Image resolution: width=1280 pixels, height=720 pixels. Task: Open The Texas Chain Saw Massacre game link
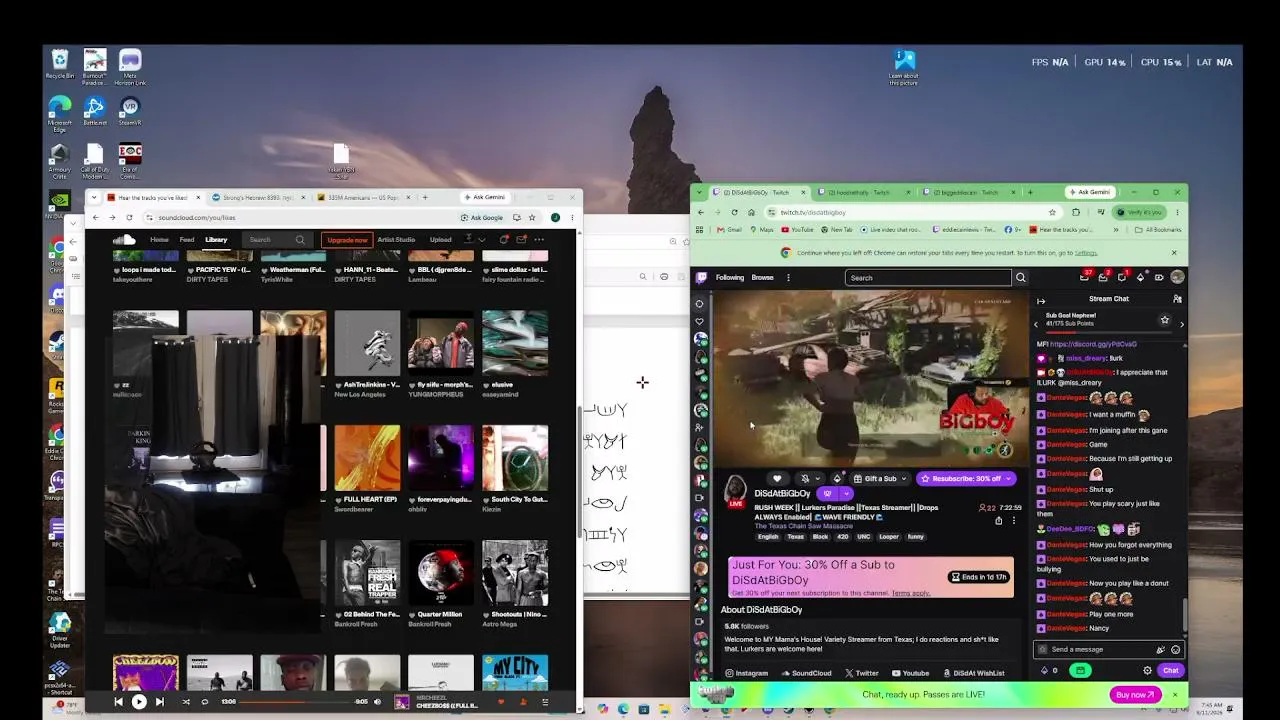coord(805,526)
